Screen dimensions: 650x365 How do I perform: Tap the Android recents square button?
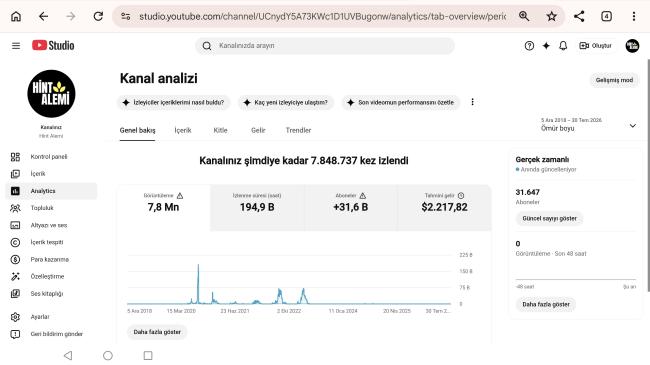148,355
